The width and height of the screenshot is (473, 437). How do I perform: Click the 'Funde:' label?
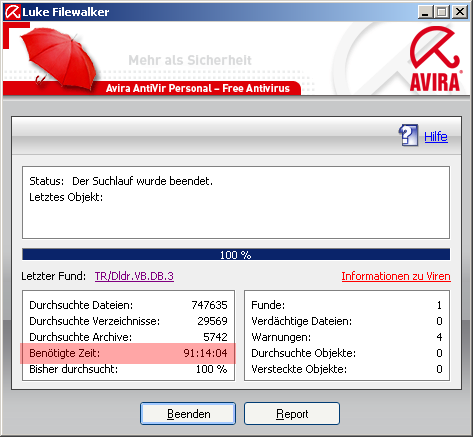click(268, 305)
